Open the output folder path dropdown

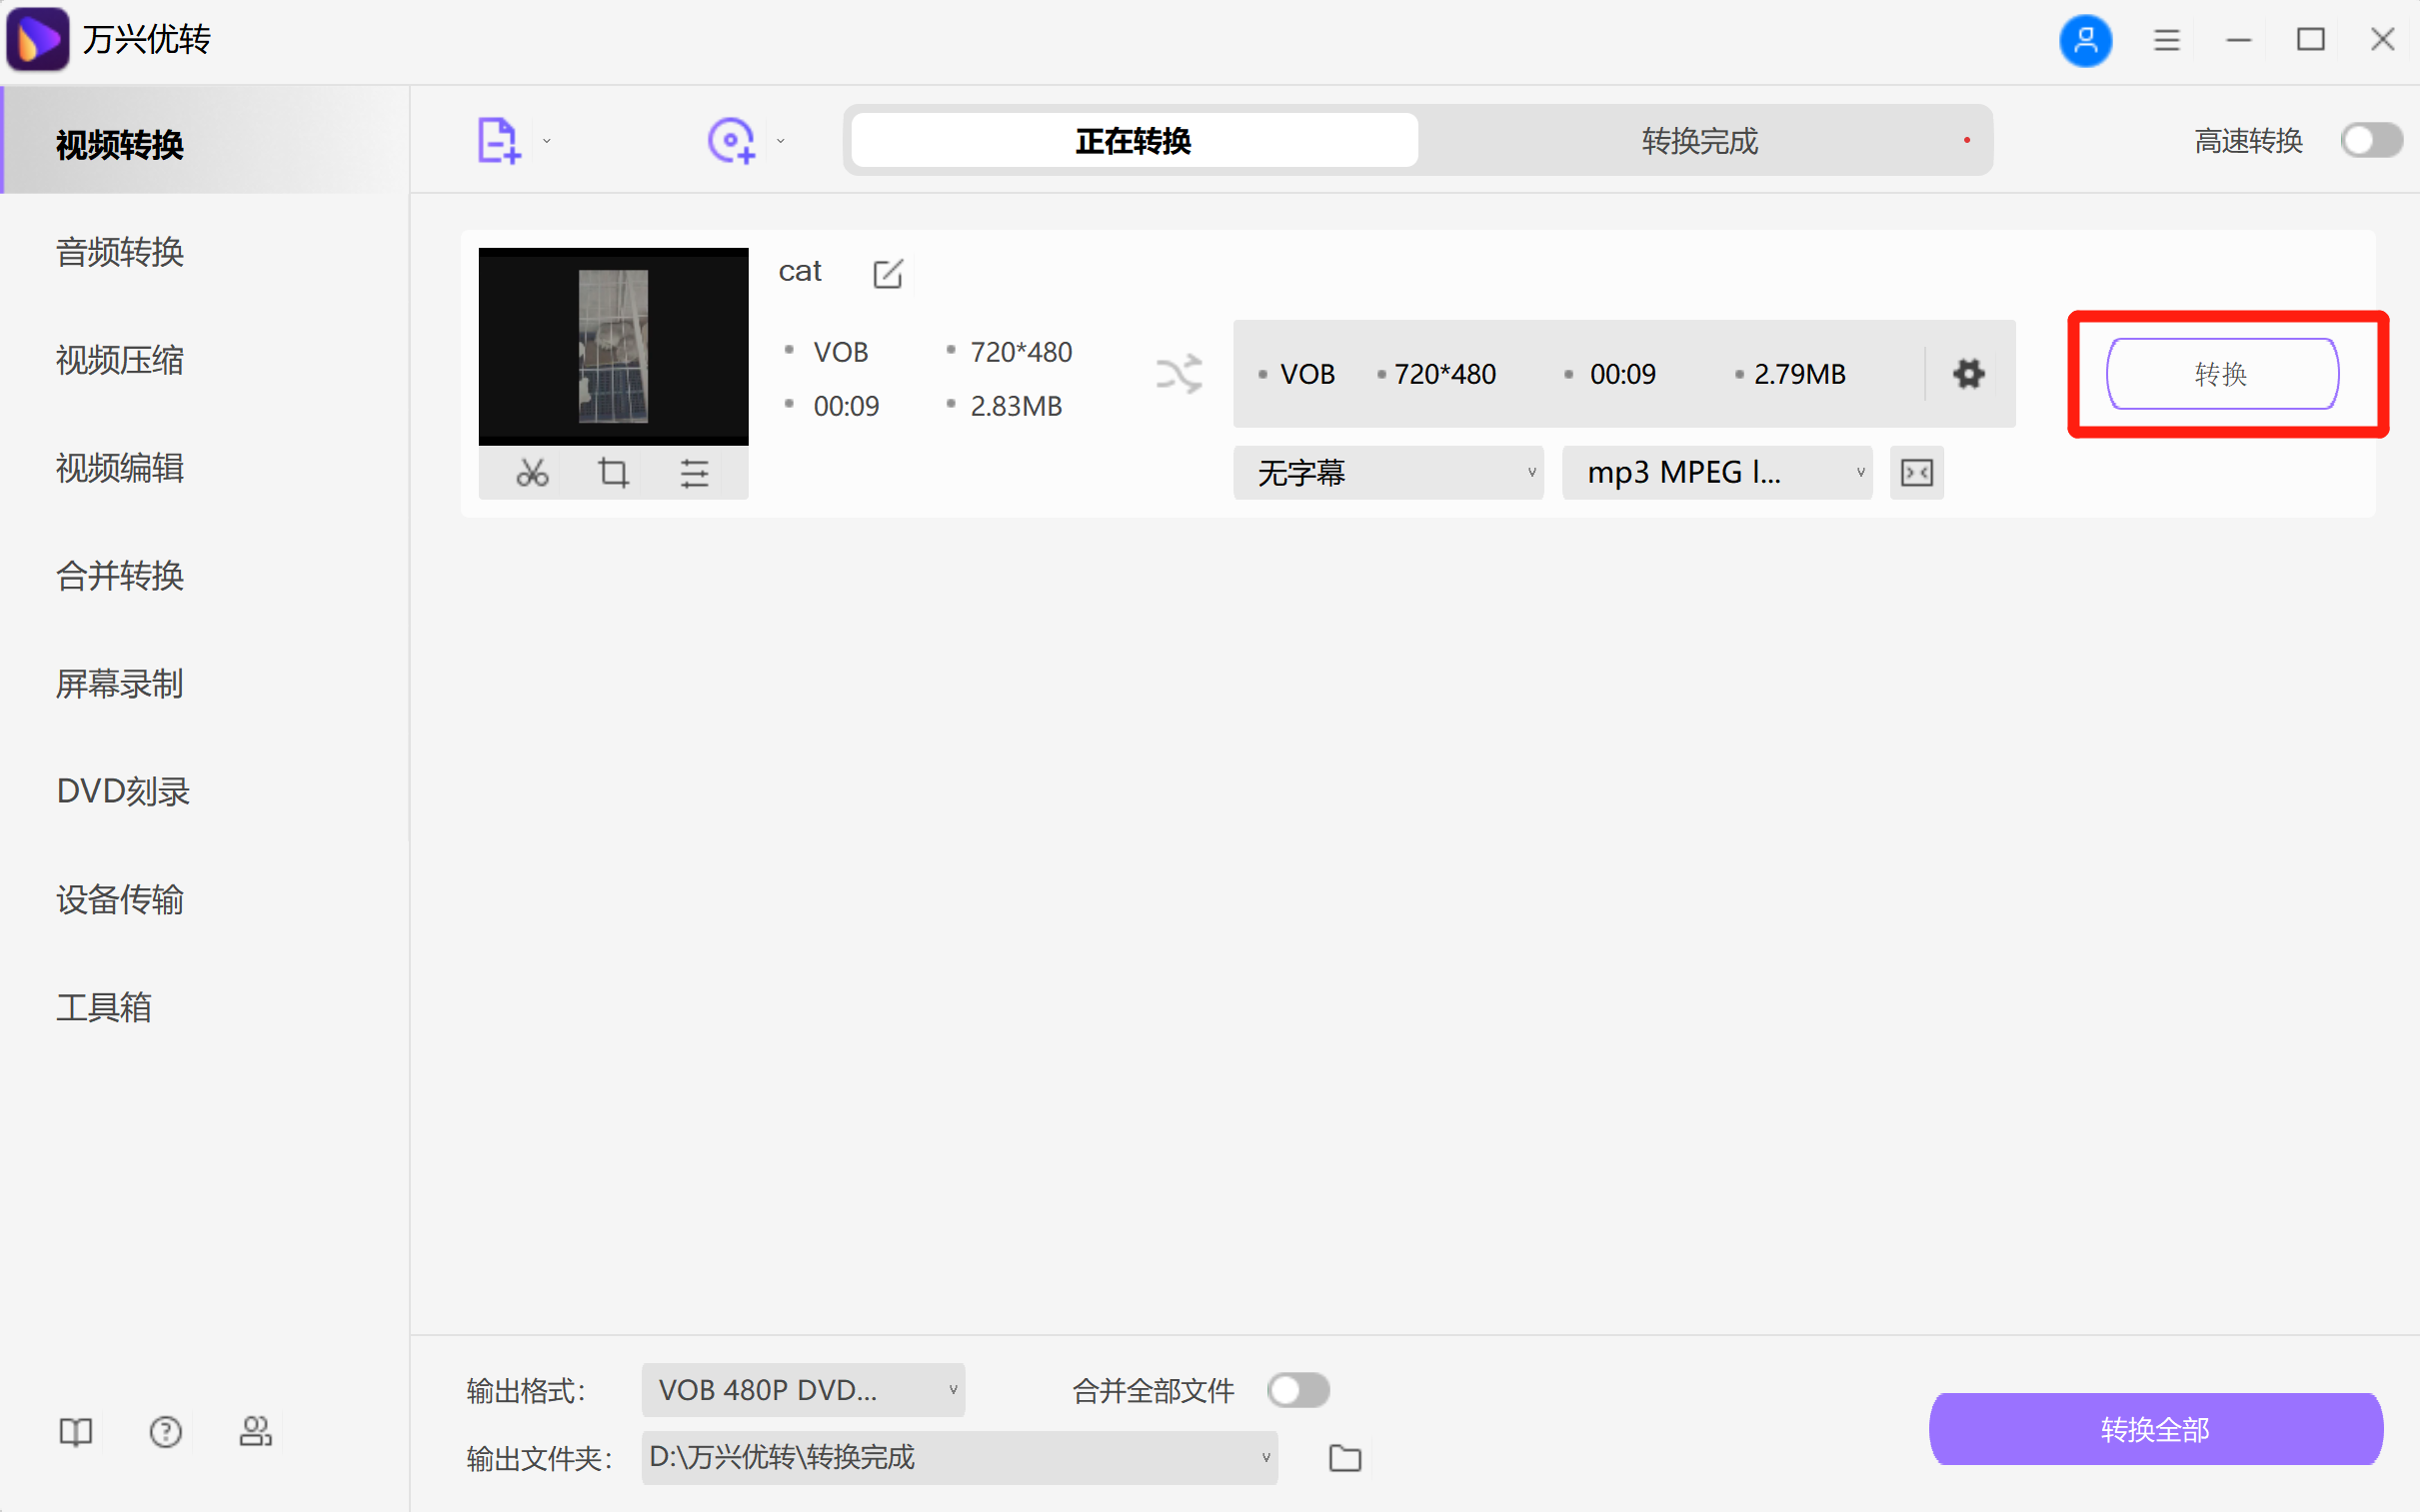point(959,1458)
